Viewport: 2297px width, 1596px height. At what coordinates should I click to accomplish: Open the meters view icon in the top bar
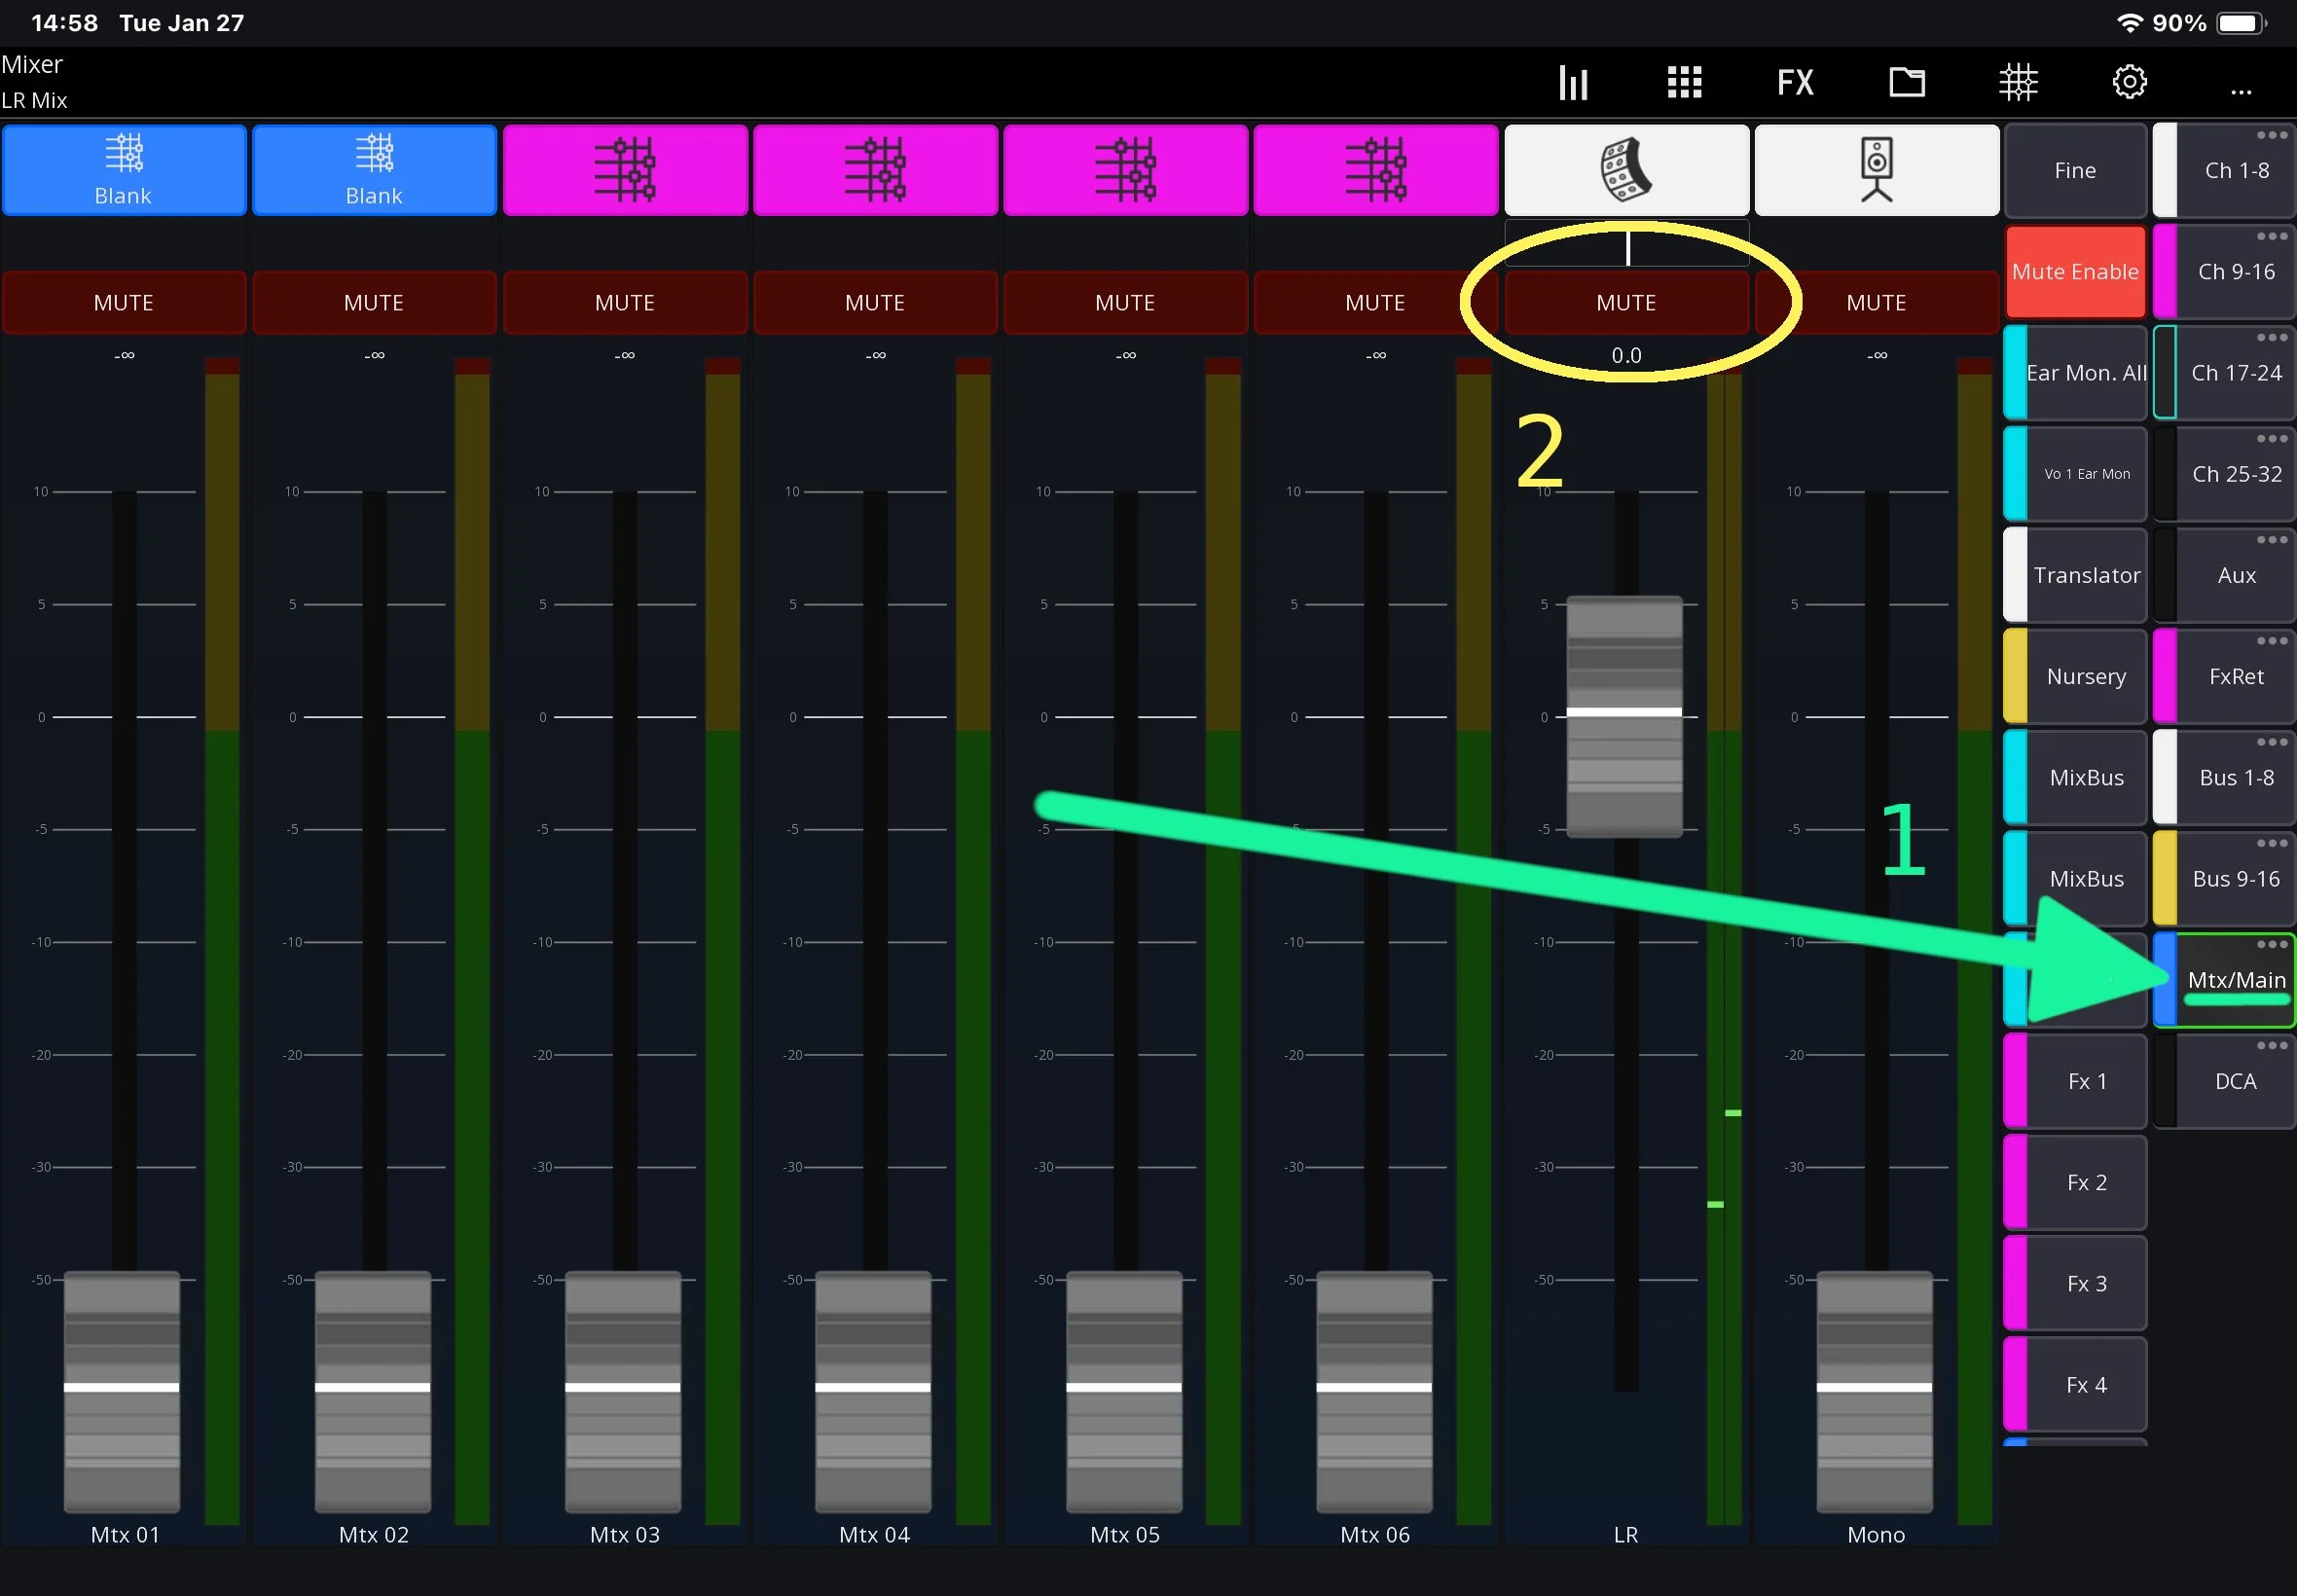pos(1573,82)
